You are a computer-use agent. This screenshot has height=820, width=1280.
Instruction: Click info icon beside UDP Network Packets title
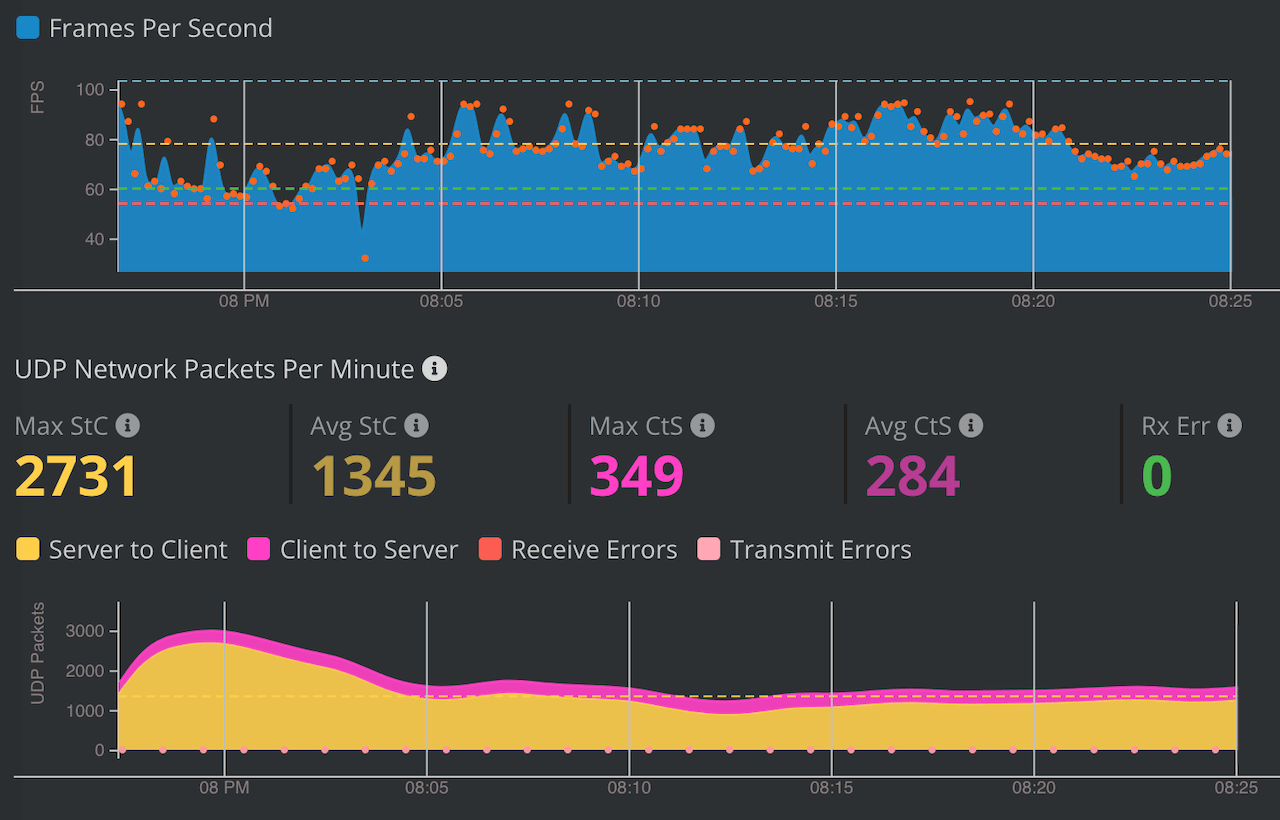434,369
